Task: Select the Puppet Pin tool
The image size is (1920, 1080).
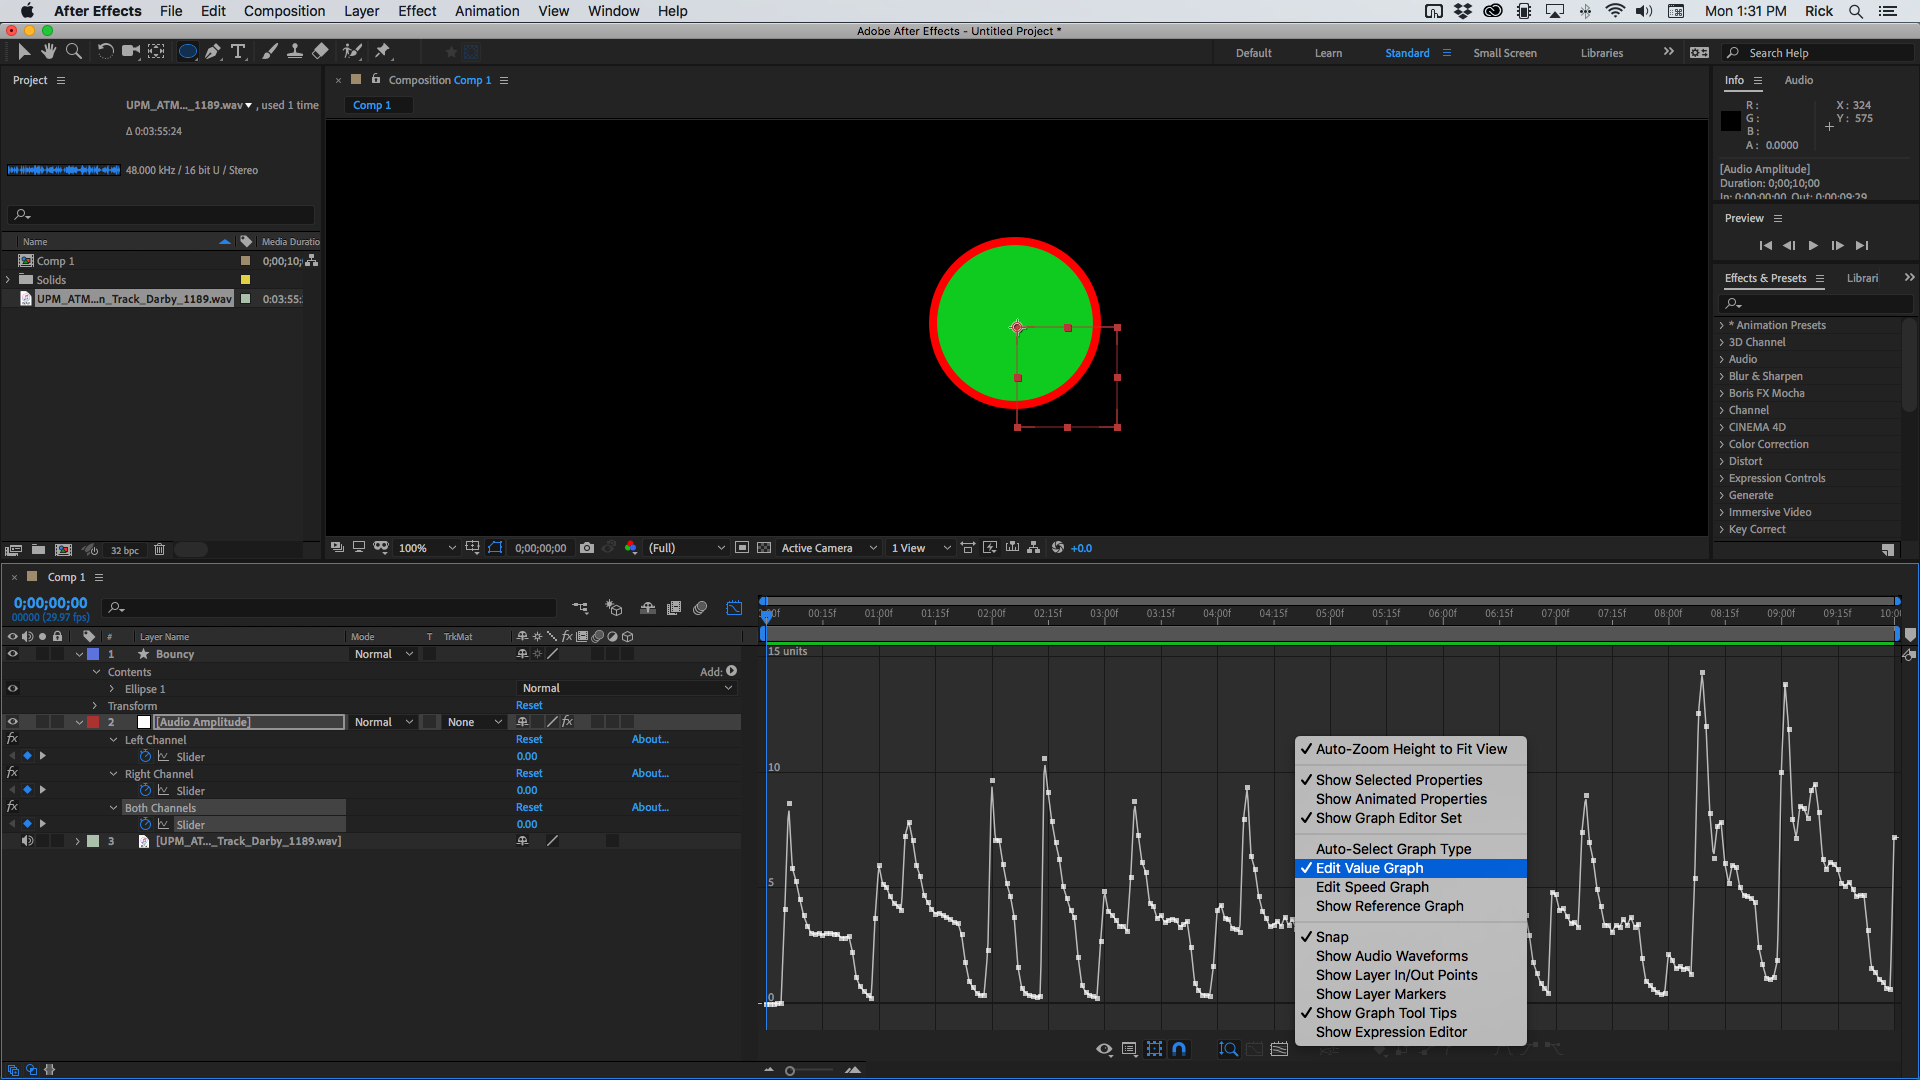Action: tap(382, 51)
